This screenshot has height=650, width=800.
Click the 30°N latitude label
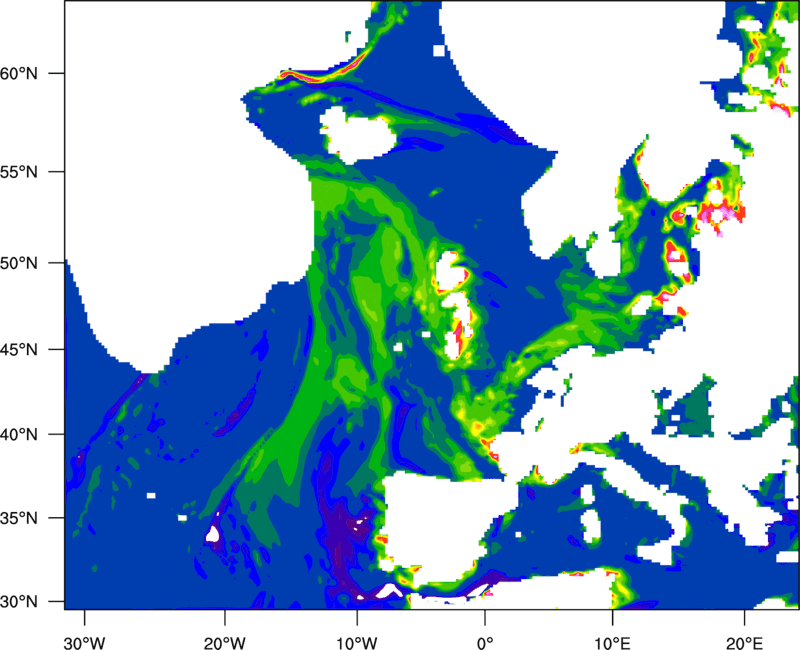click(19, 602)
